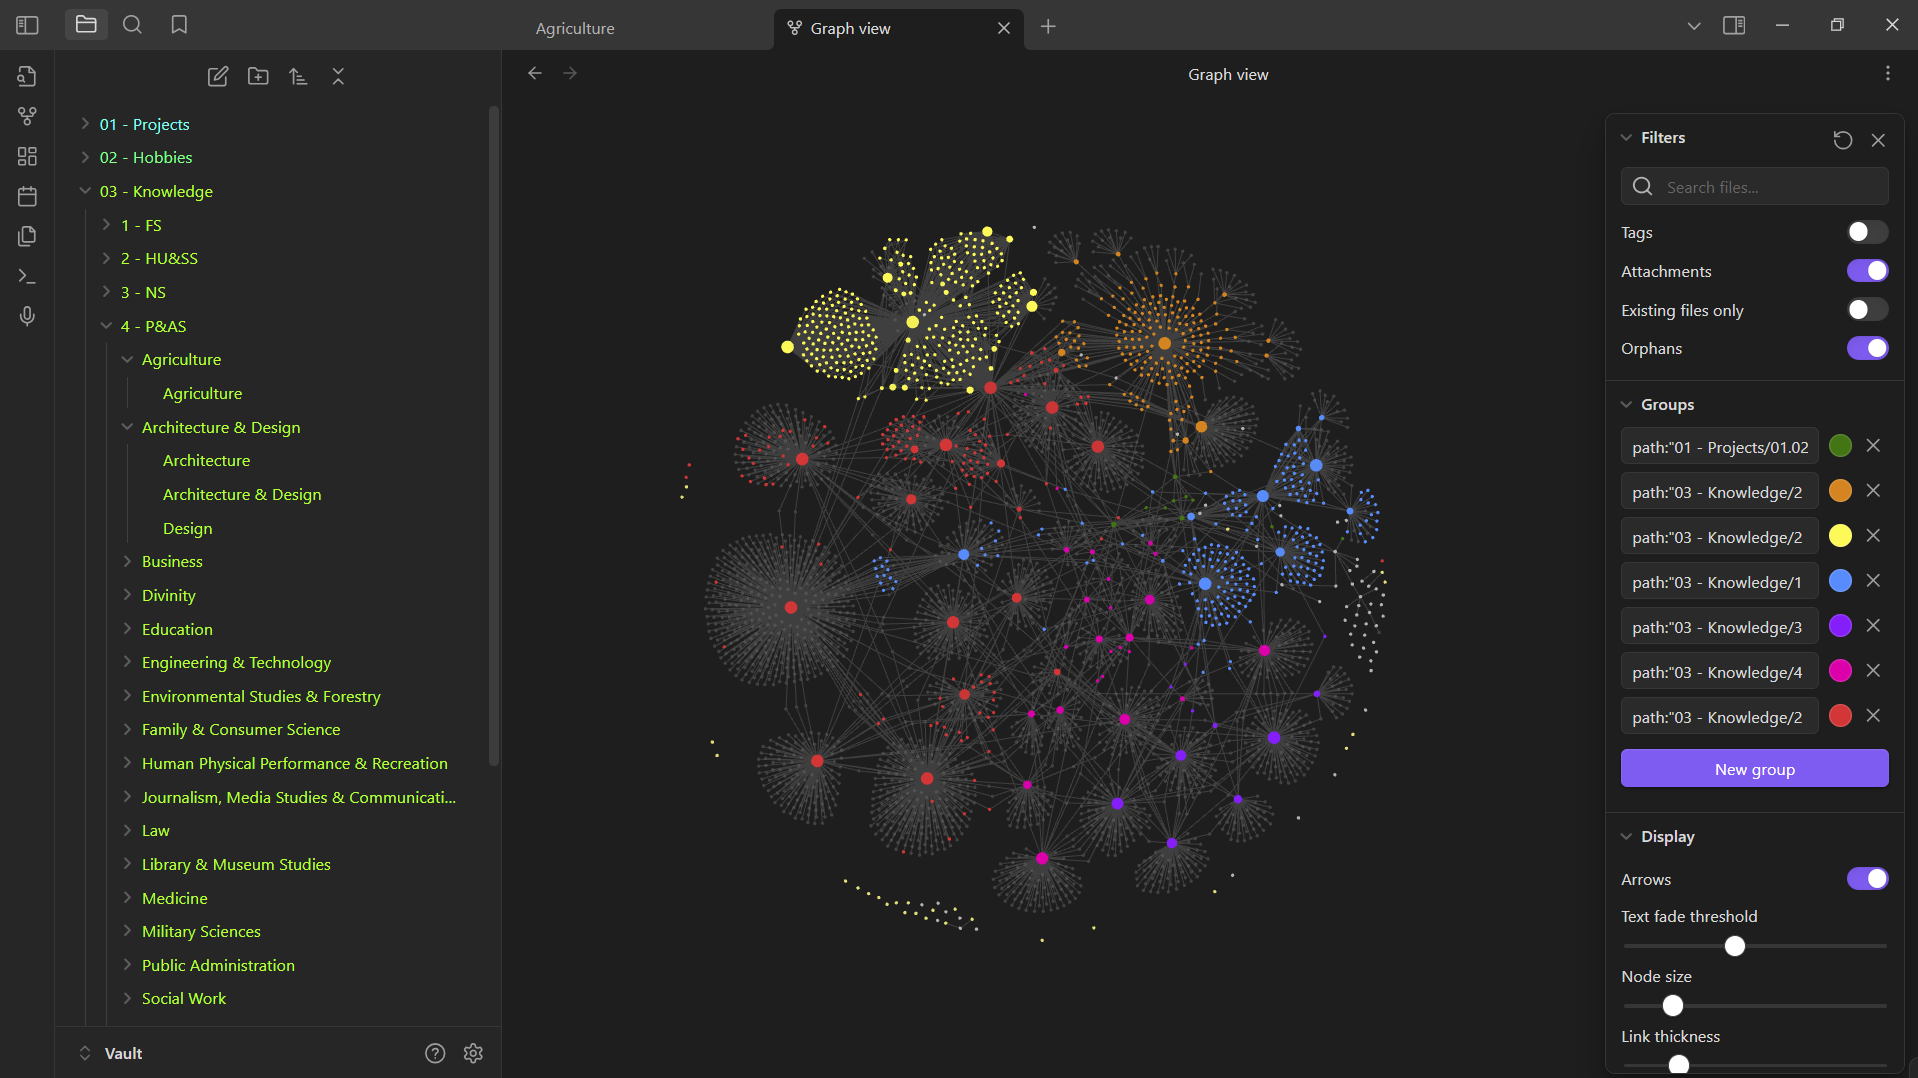Viewport: 1918px width, 1078px height.
Task: Open the Architecture note in the tree
Action: (x=206, y=460)
